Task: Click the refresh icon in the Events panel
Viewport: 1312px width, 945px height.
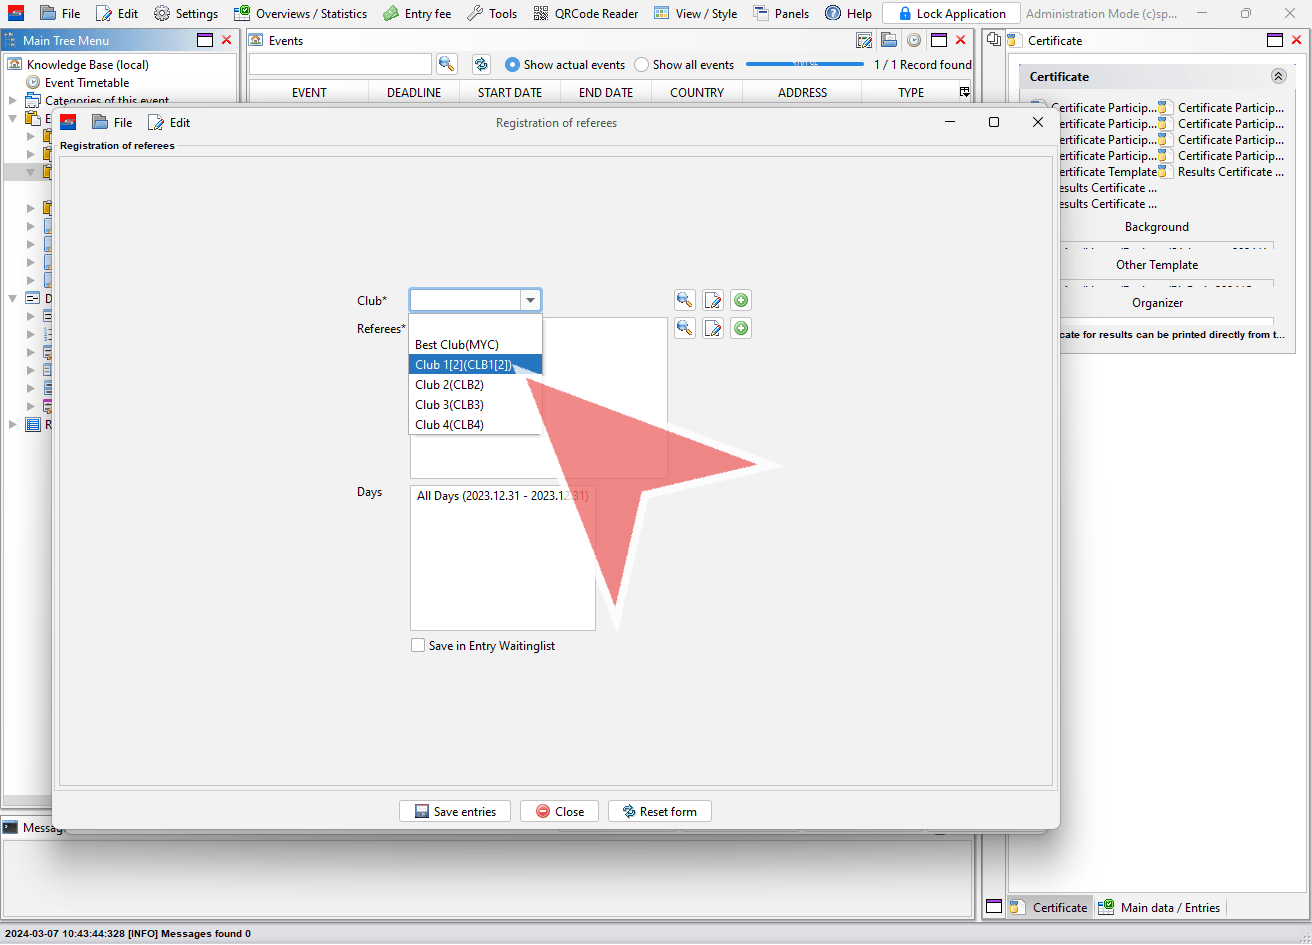Action: point(481,64)
